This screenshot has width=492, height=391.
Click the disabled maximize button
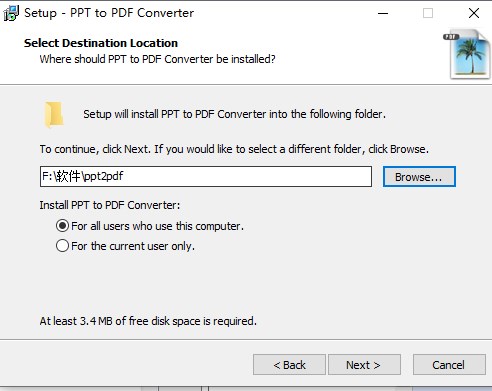pyautogui.click(x=428, y=13)
